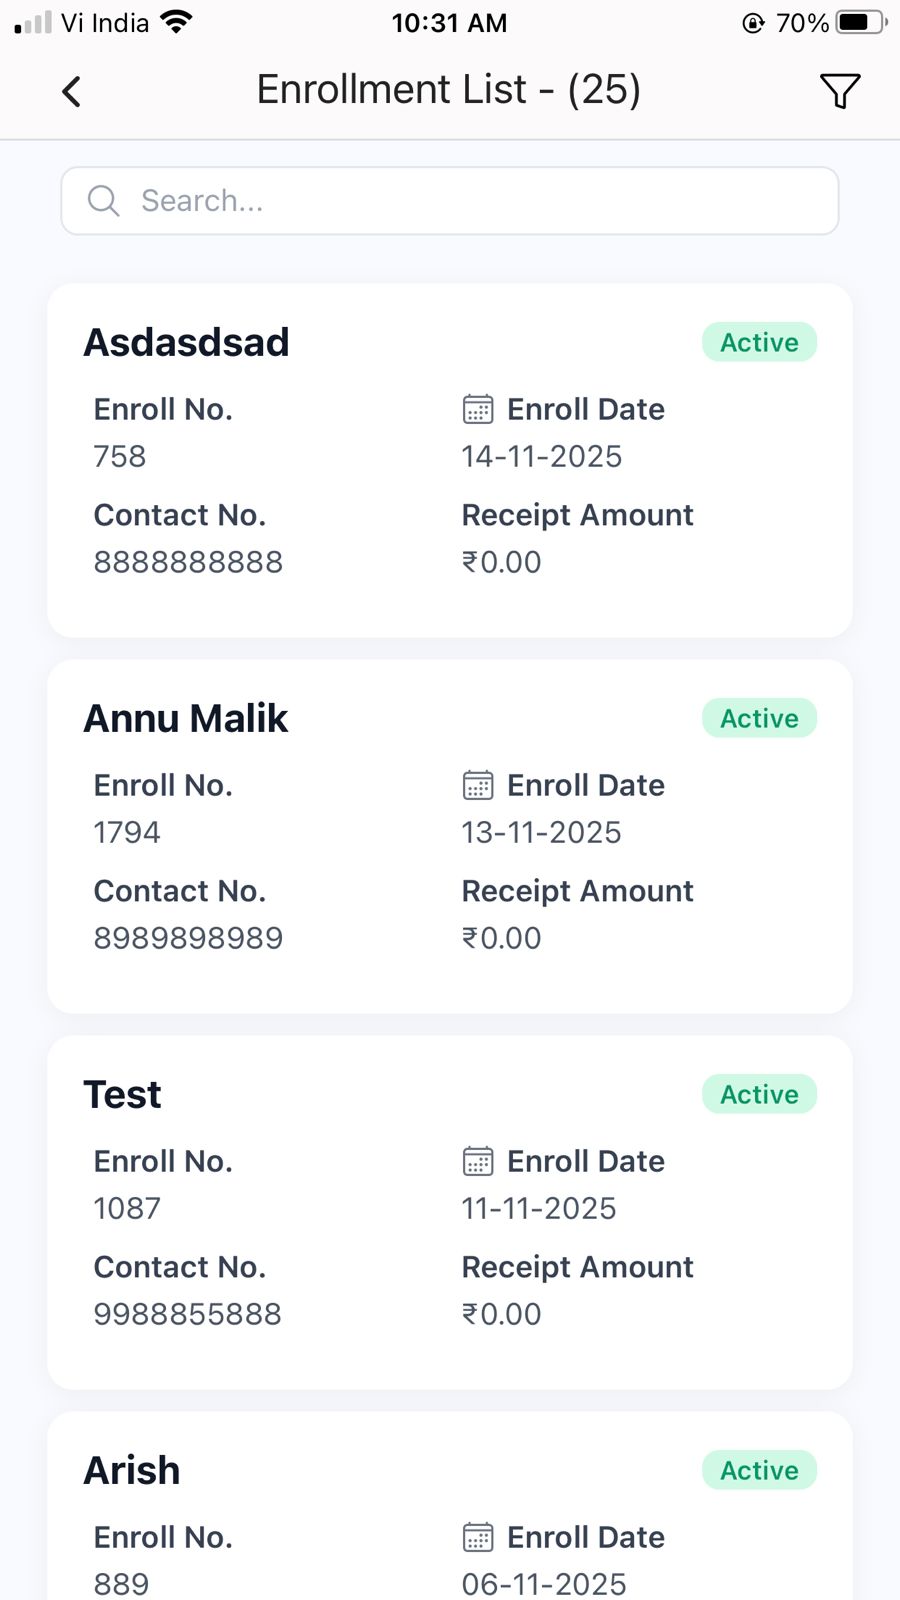Tap contact number 8989898989
Image resolution: width=900 pixels, height=1600 pixels.
tap(188, 938)
